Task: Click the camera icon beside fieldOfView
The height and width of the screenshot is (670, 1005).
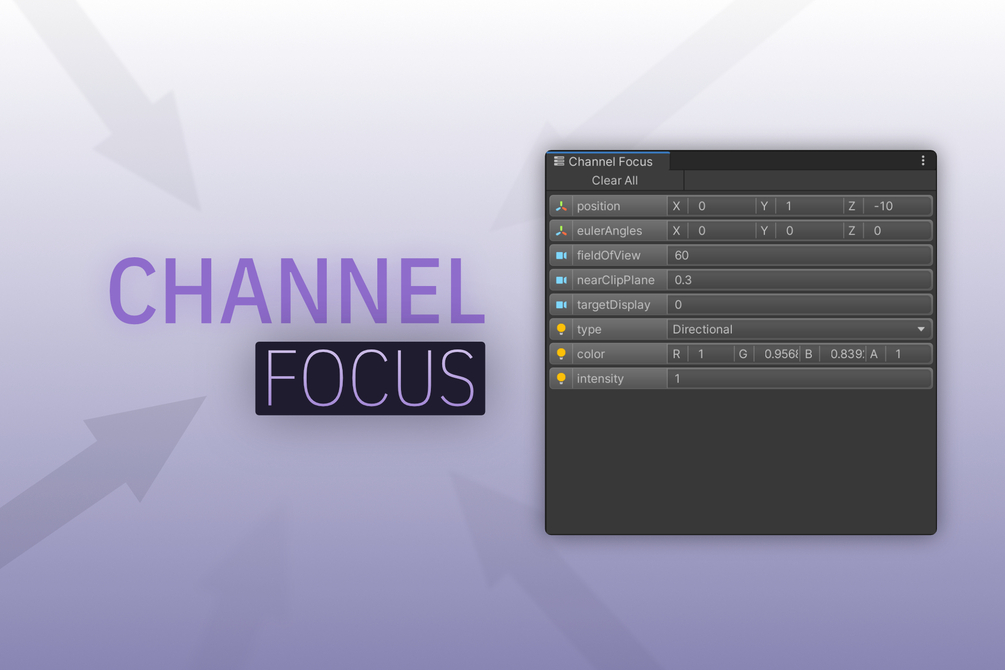Action: [561, 255]
